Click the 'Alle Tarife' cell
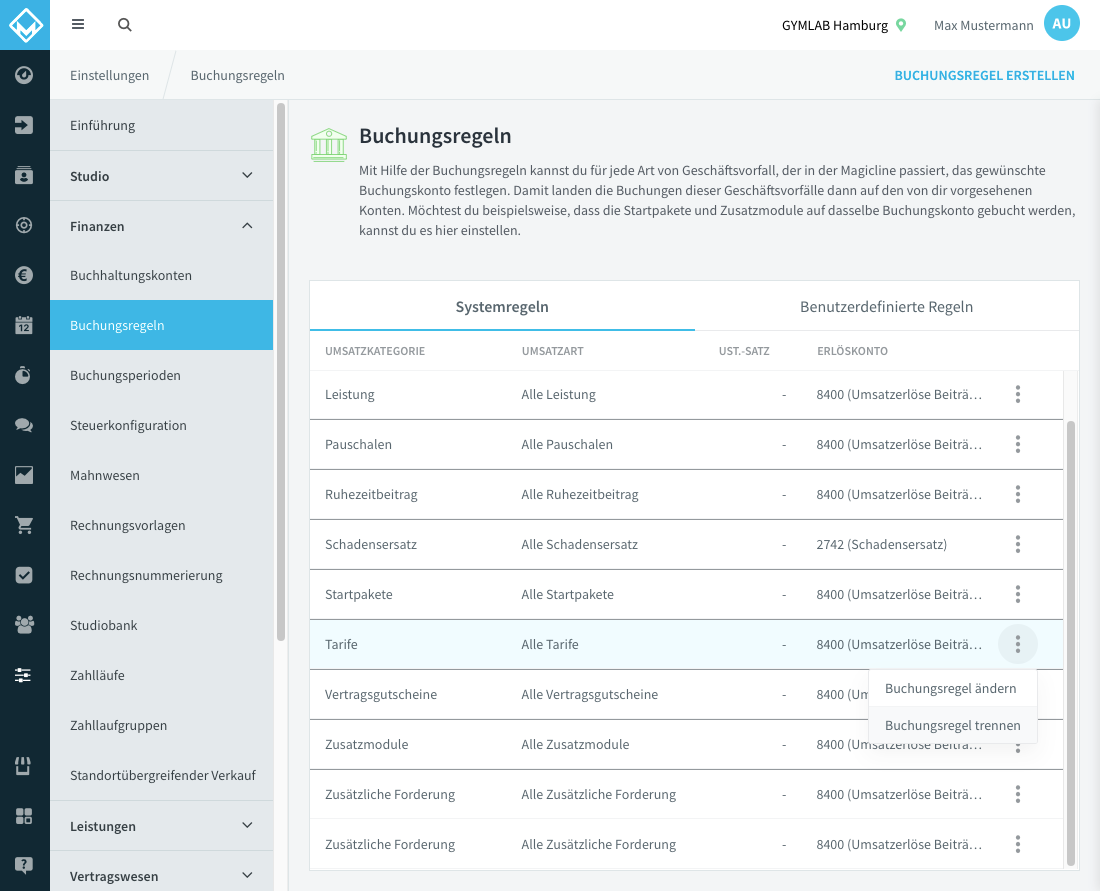 pyautogui.click(x=550, y=644)
